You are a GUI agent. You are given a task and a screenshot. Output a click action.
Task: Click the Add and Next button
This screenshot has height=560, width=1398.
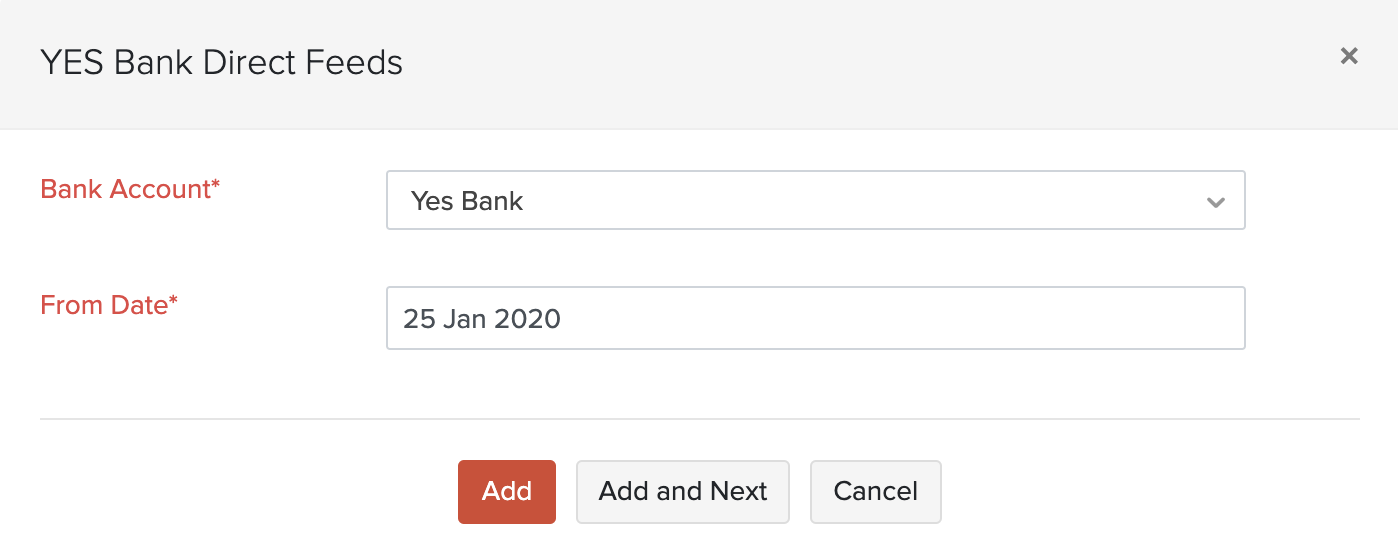(683, 491)
